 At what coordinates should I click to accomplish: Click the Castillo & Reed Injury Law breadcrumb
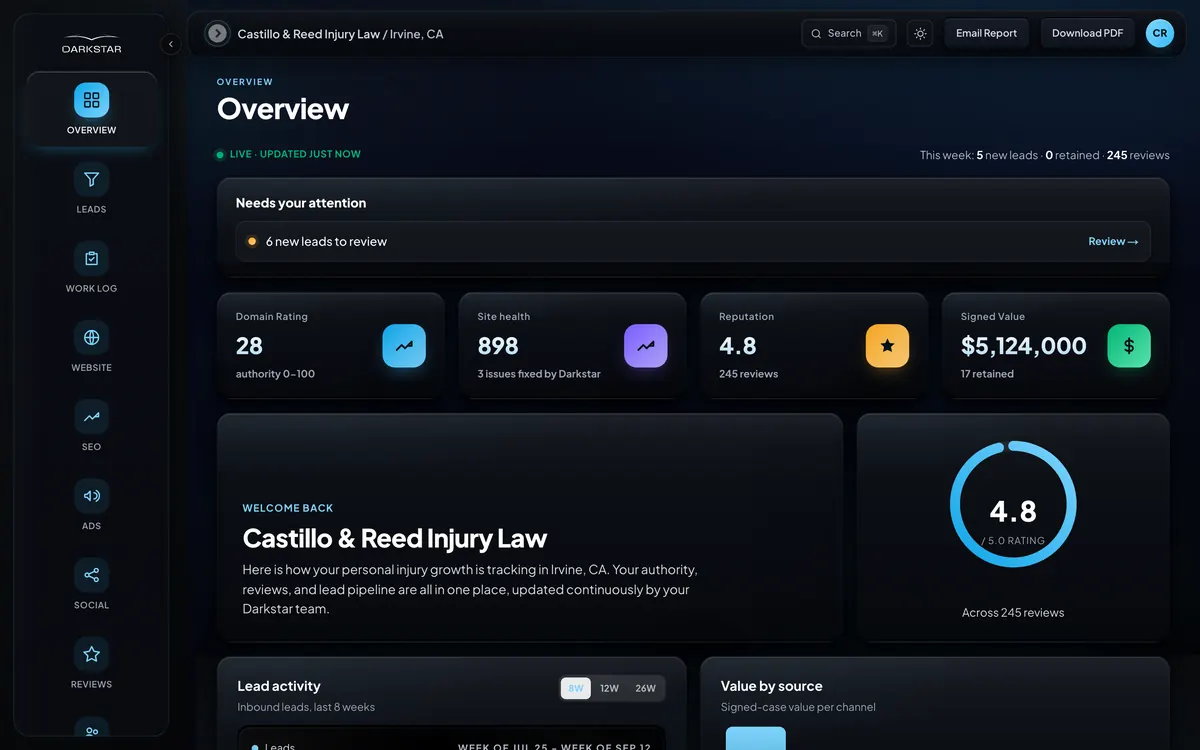click(309, 34)
